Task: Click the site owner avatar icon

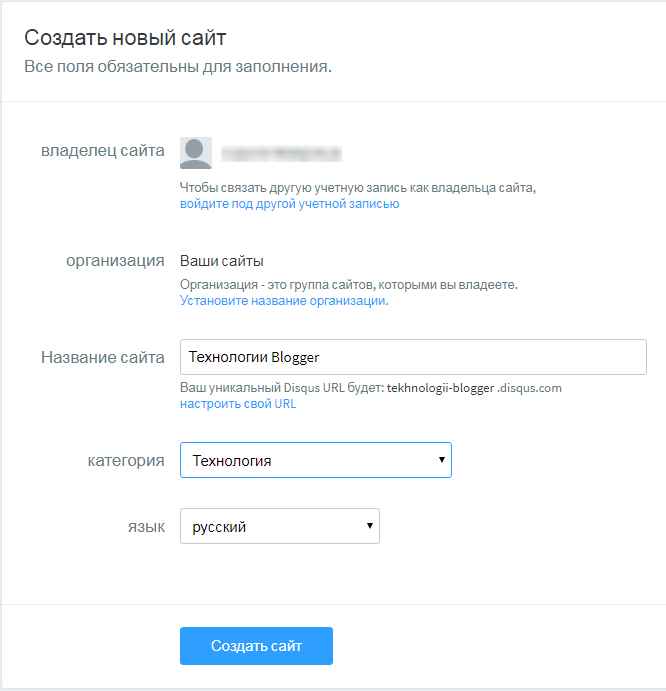Action: 196,152
